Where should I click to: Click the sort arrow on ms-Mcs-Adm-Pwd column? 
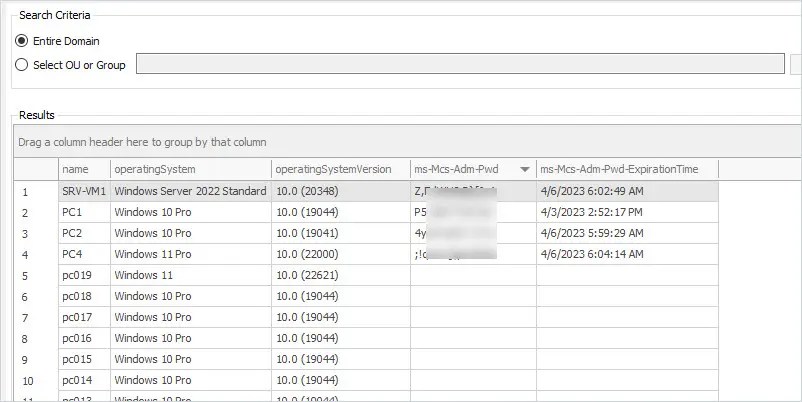point(525,169)
